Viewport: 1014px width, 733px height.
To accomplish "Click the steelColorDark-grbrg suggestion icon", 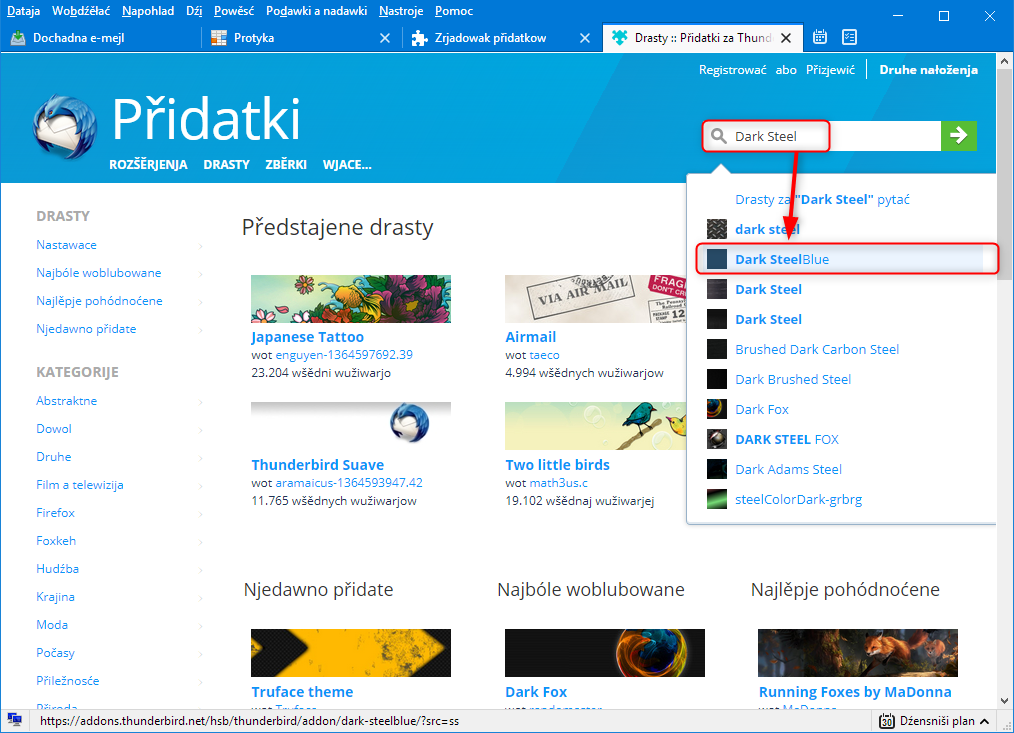I will point(717,499).
